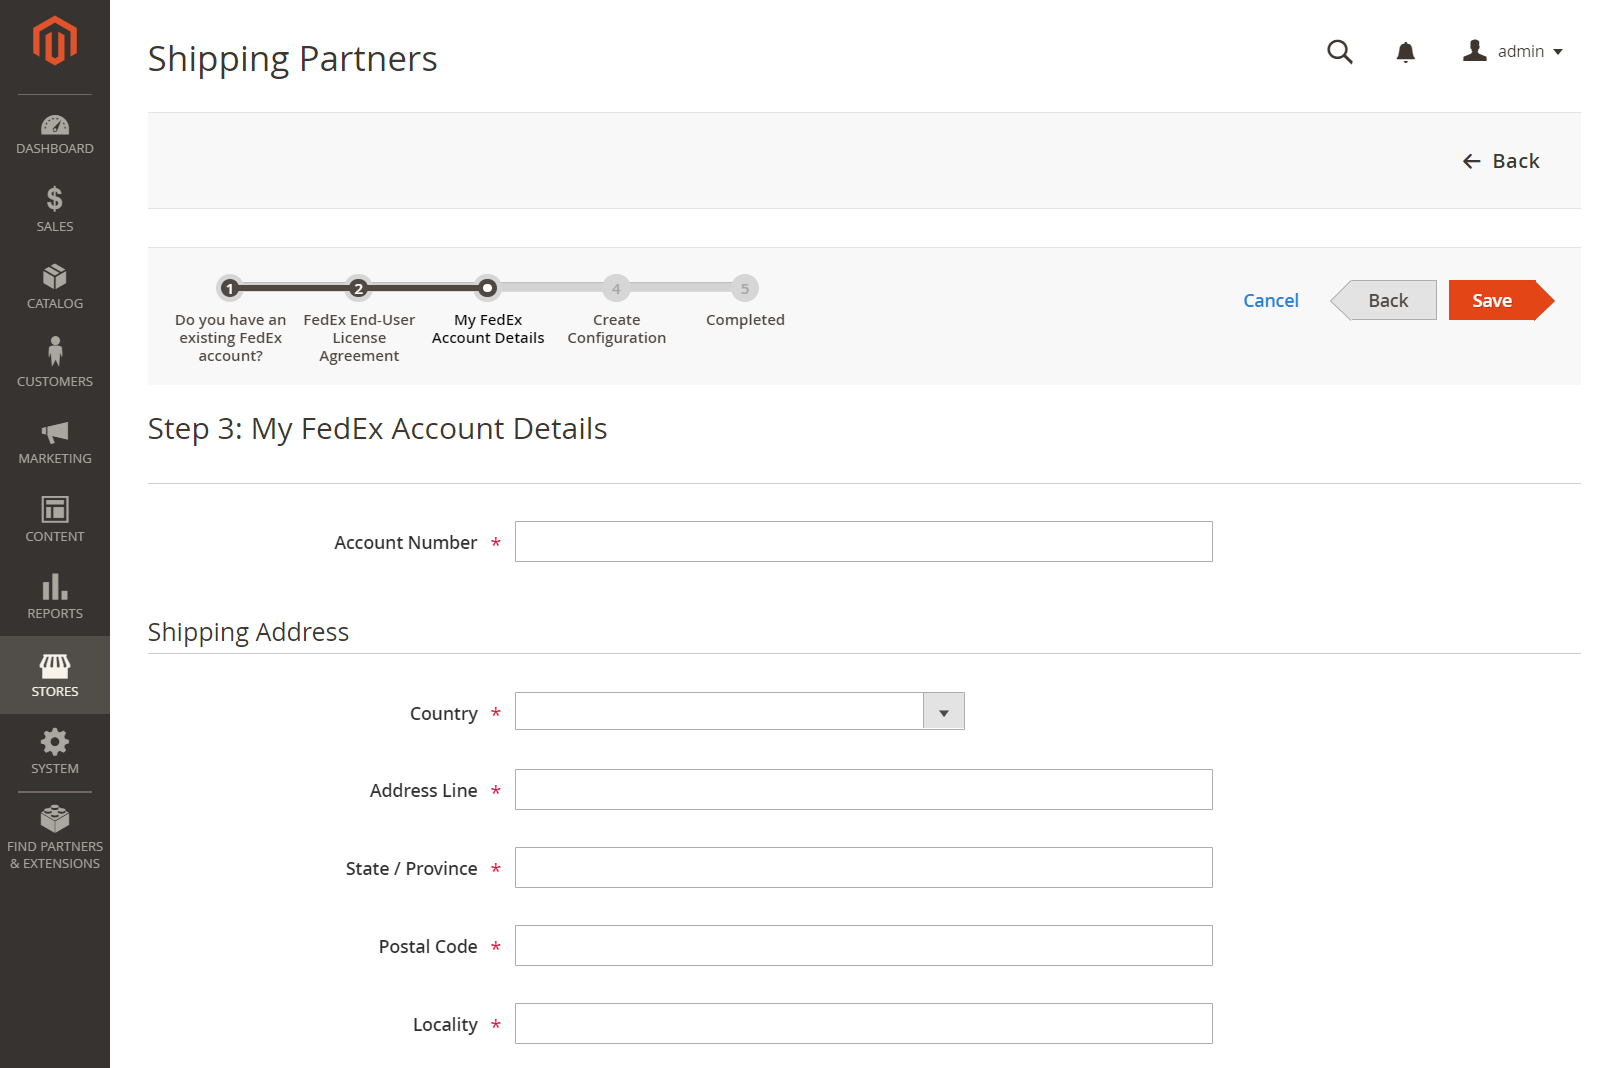The image size is (1617, 1068).
Task: Click the step 4 Create Configuration circle
Action: [x=616, y=288]
